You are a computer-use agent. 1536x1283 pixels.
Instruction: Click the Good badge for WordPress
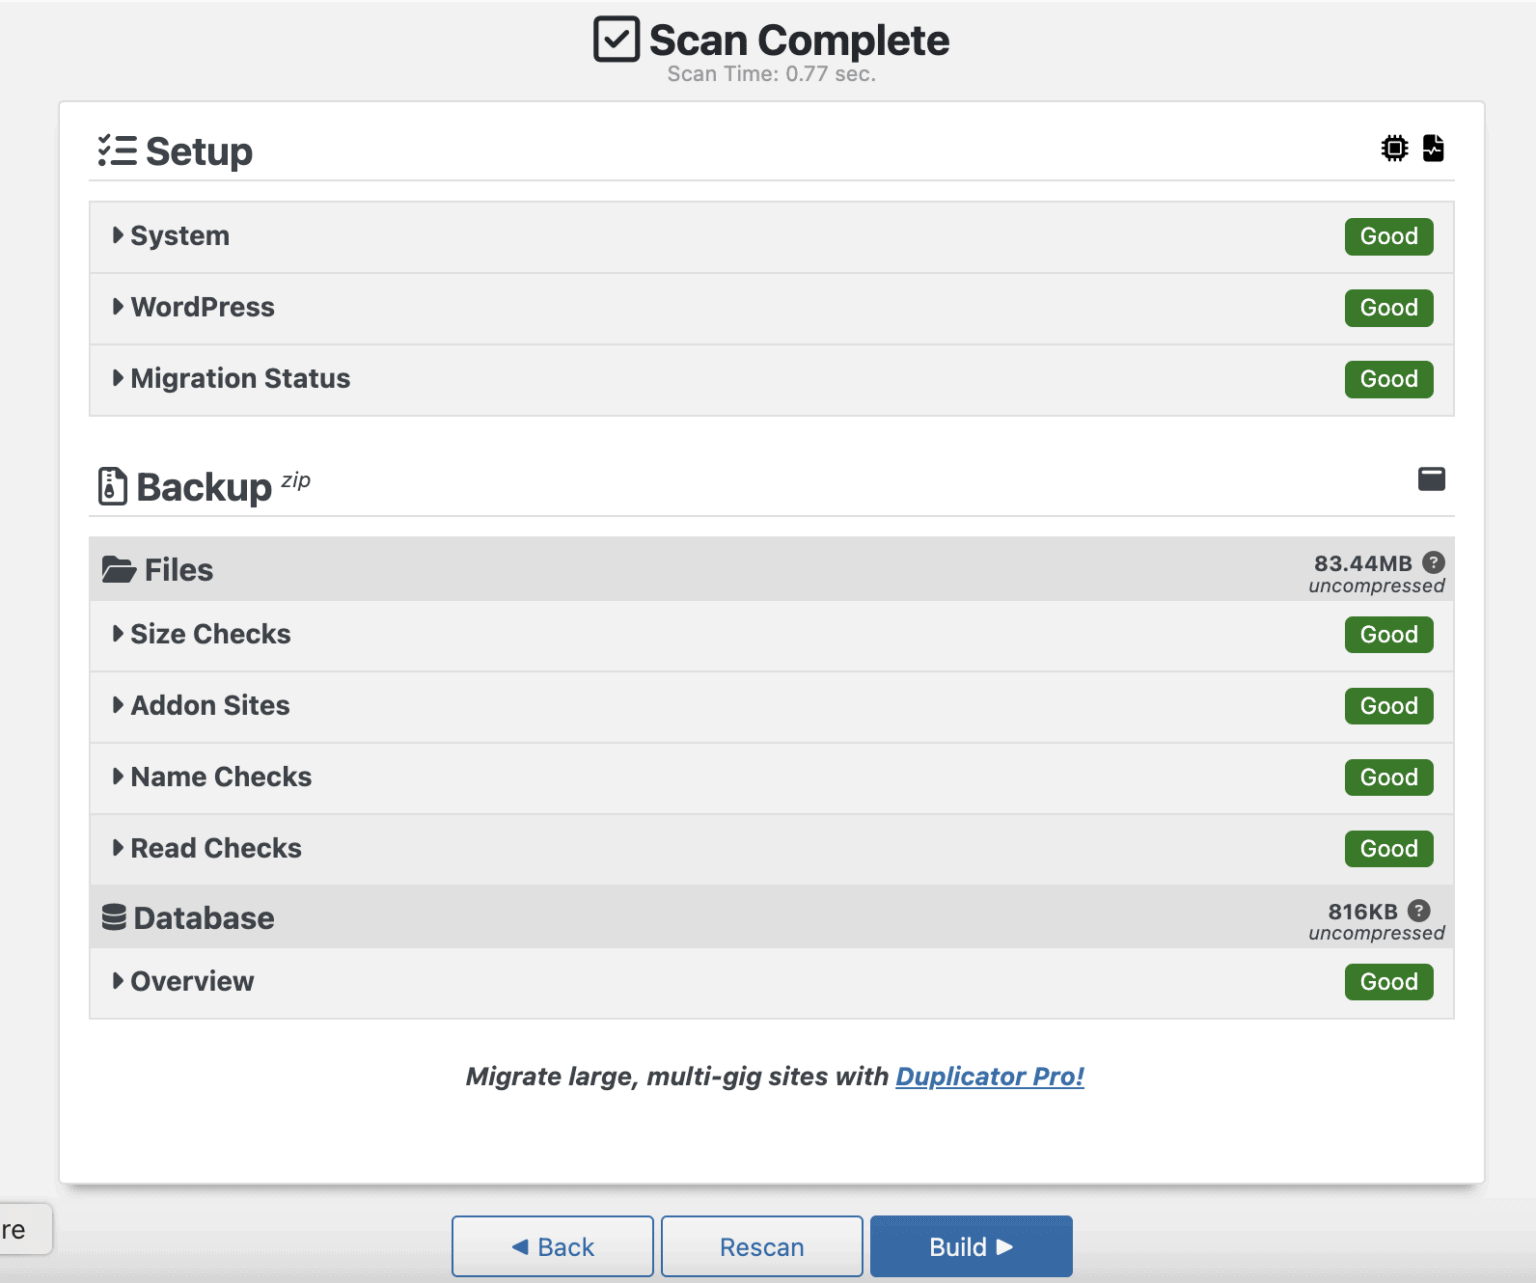1389,308
